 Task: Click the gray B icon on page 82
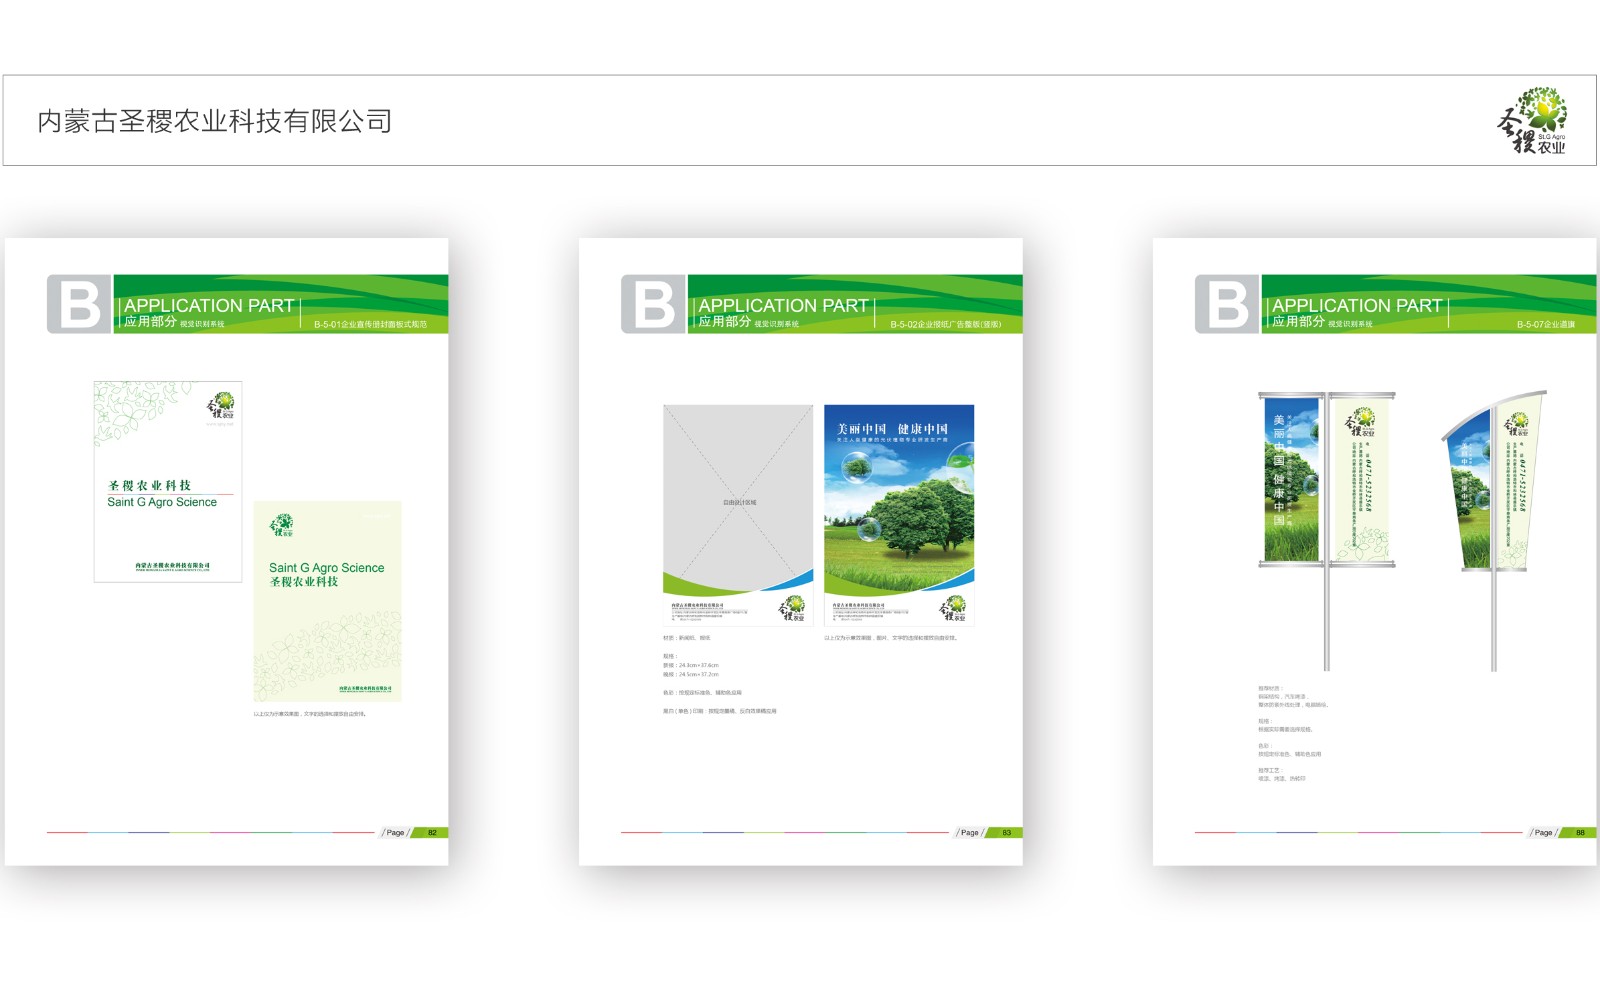pos(79,304)
